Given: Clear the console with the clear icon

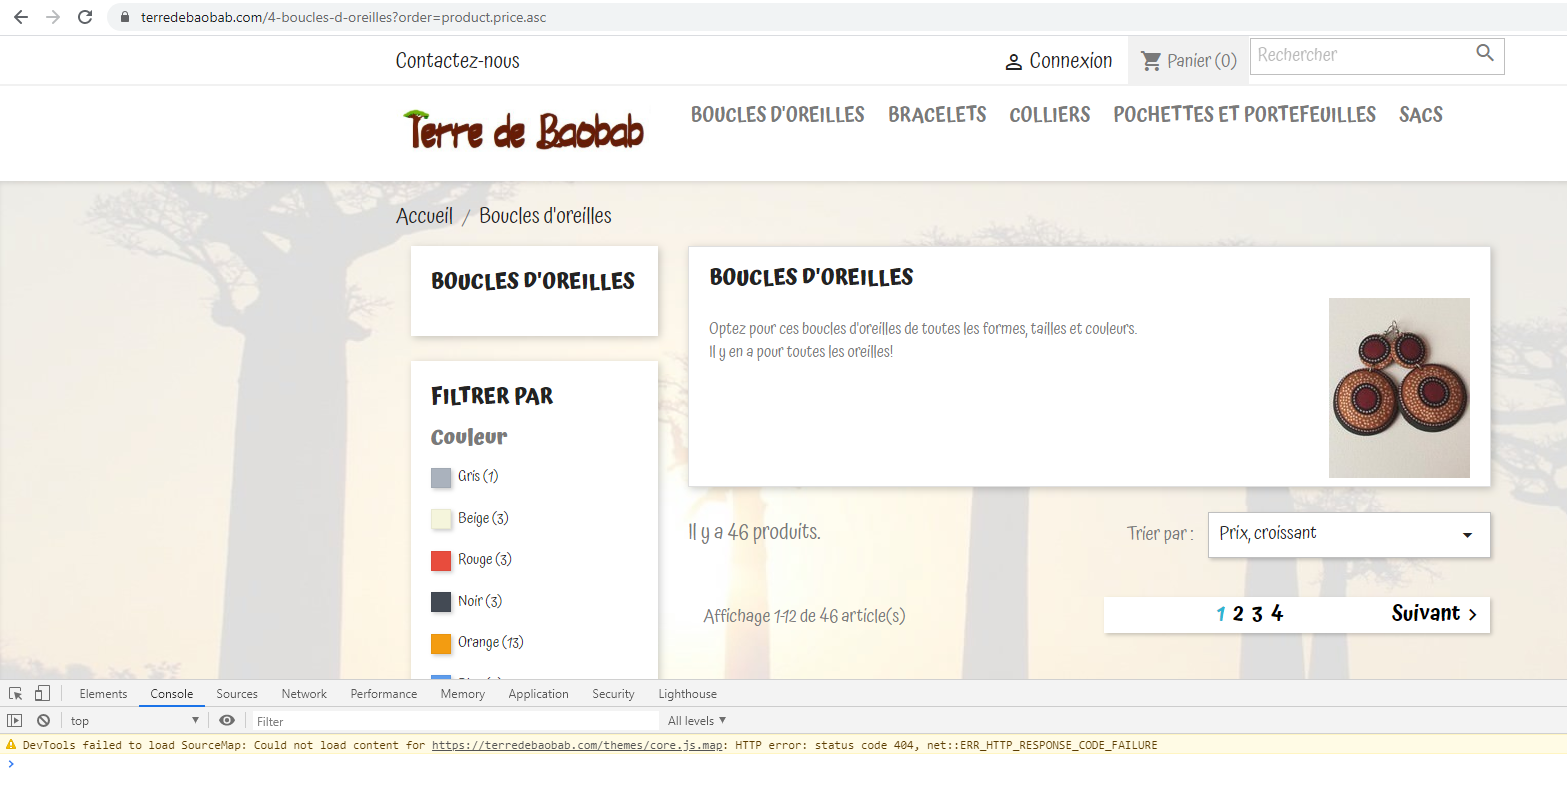Looking at the screenshot, I should tap(42, 720).
